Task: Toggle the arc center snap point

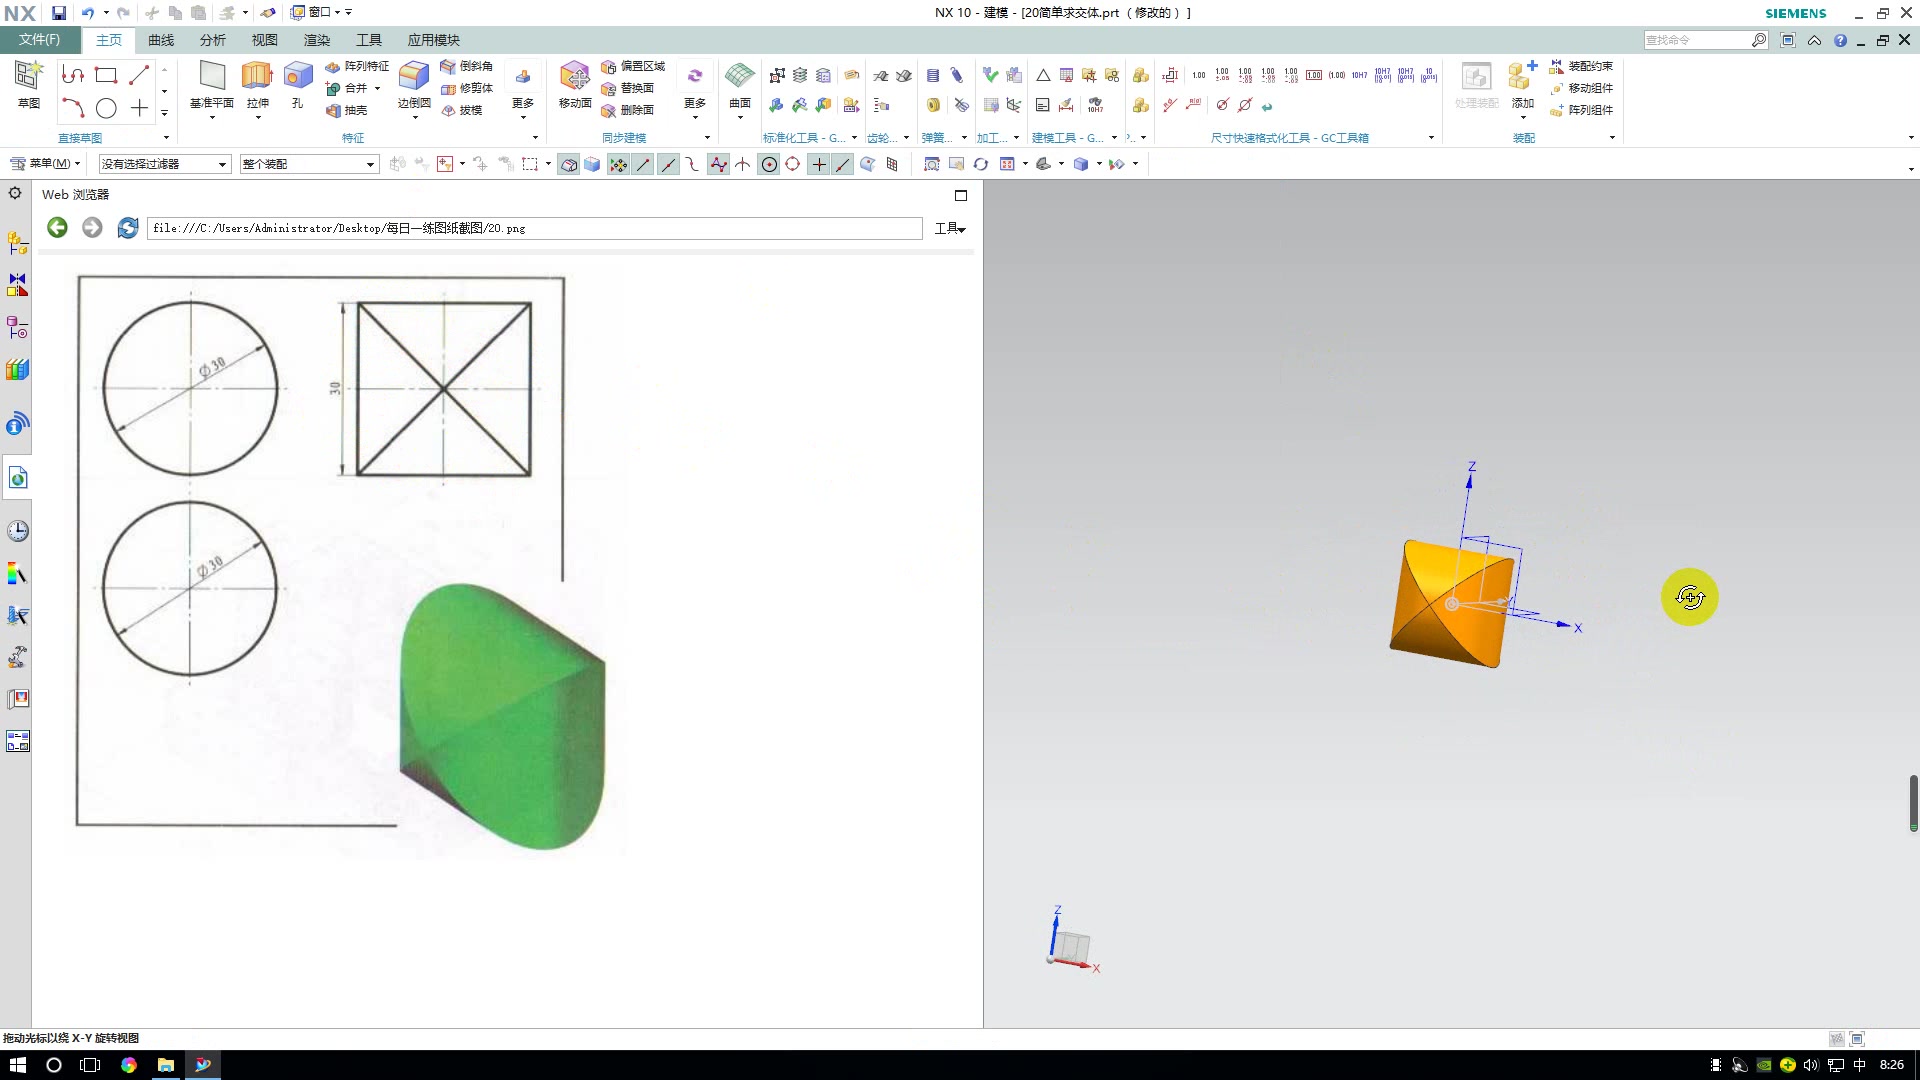Action: (769, 165)
